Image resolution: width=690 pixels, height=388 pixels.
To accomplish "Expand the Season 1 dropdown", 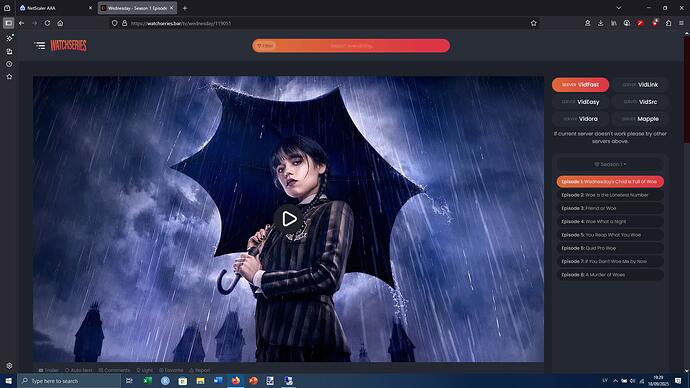I will click(610, 164).
